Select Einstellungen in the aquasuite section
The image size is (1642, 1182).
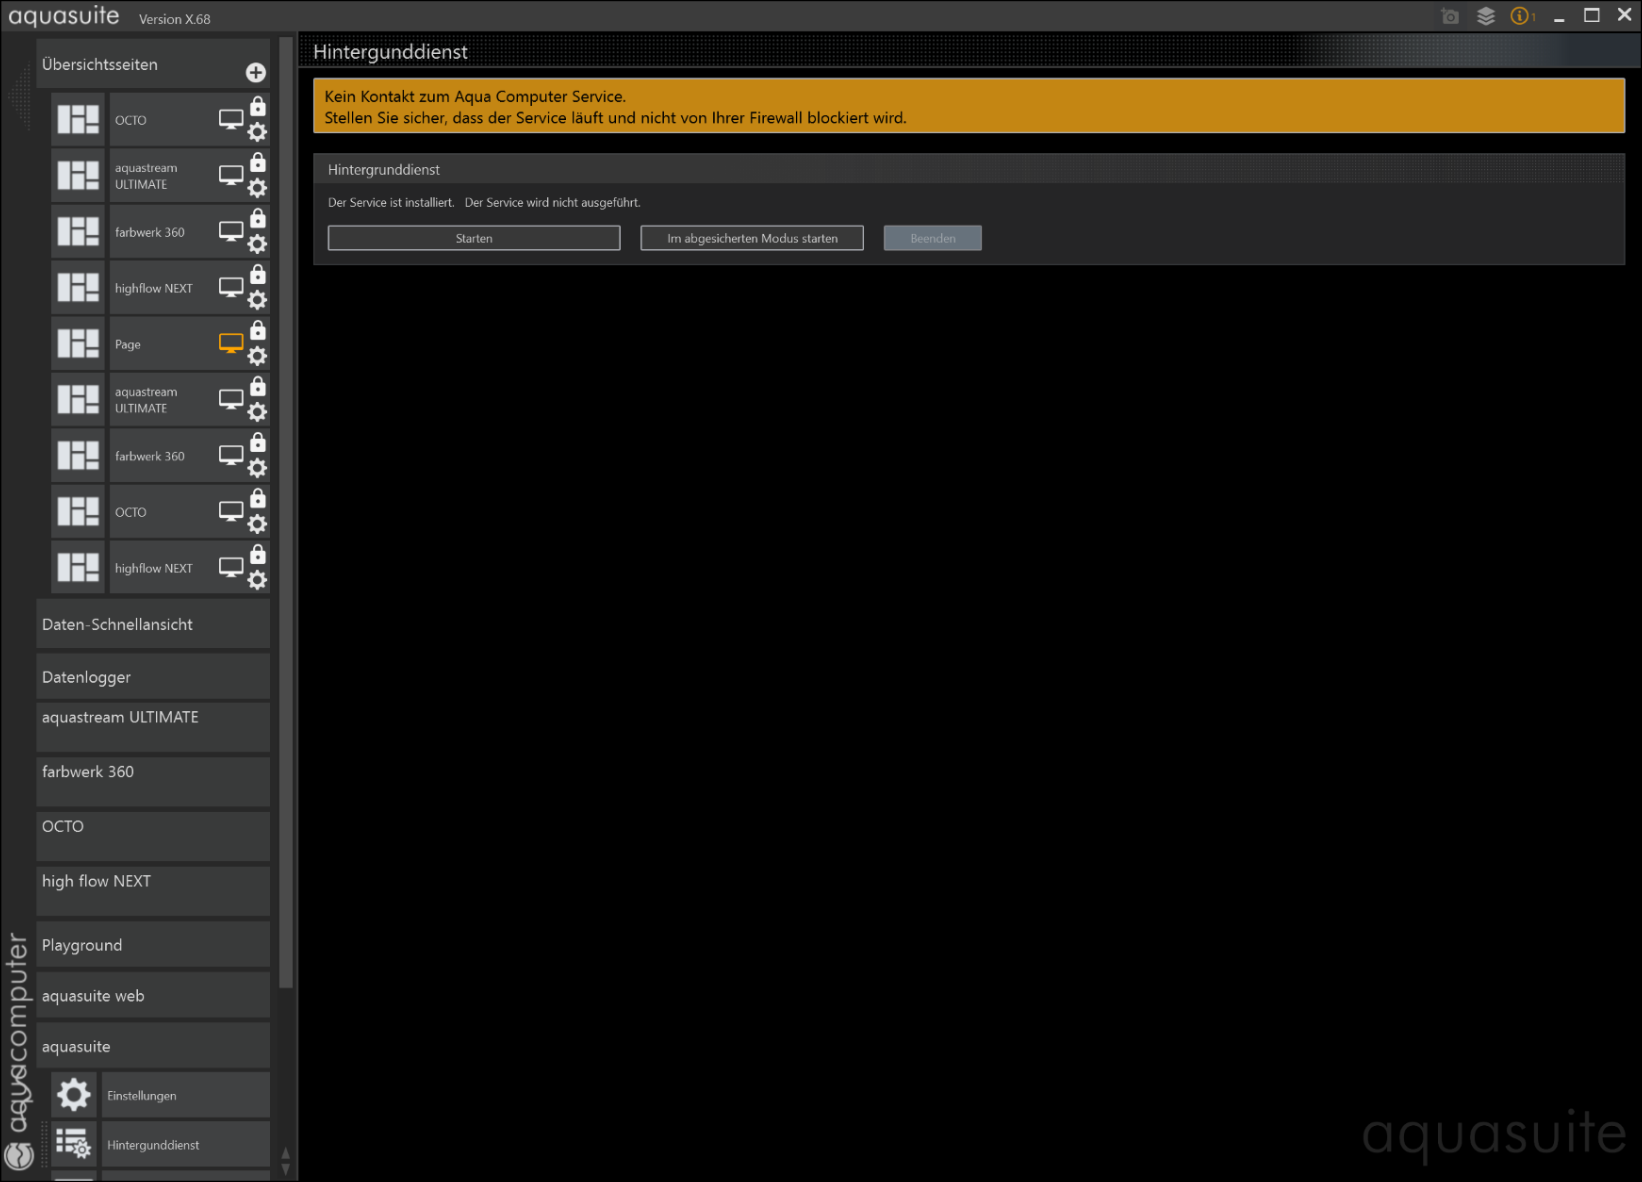(186, 1095)
